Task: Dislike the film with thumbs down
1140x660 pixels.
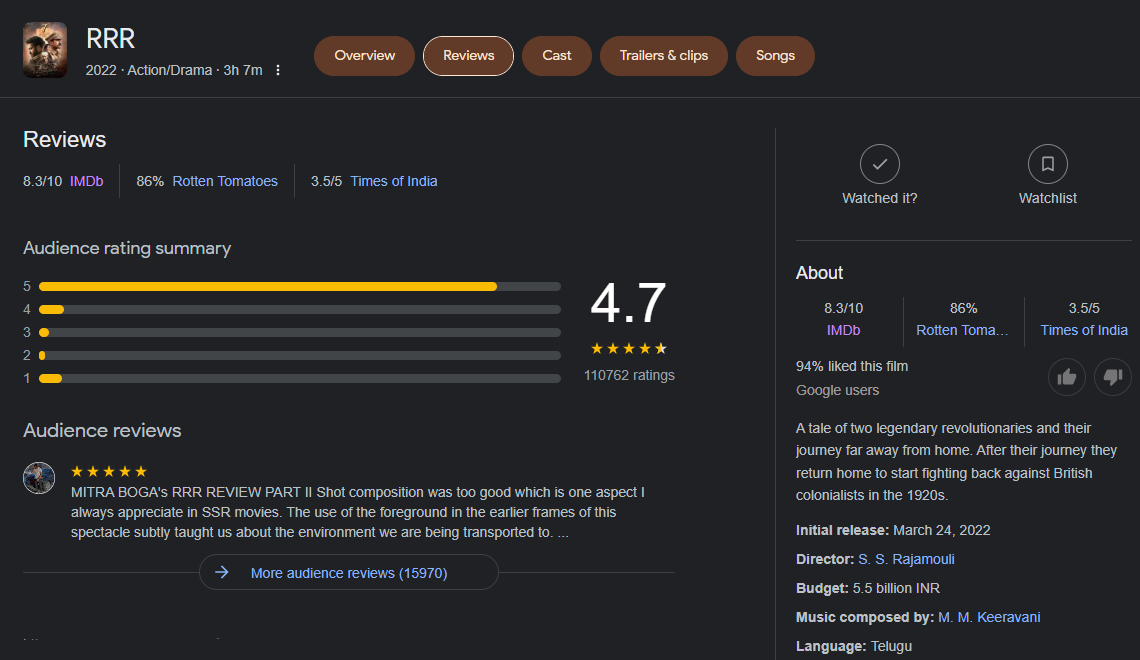Action: [1113, 377]
